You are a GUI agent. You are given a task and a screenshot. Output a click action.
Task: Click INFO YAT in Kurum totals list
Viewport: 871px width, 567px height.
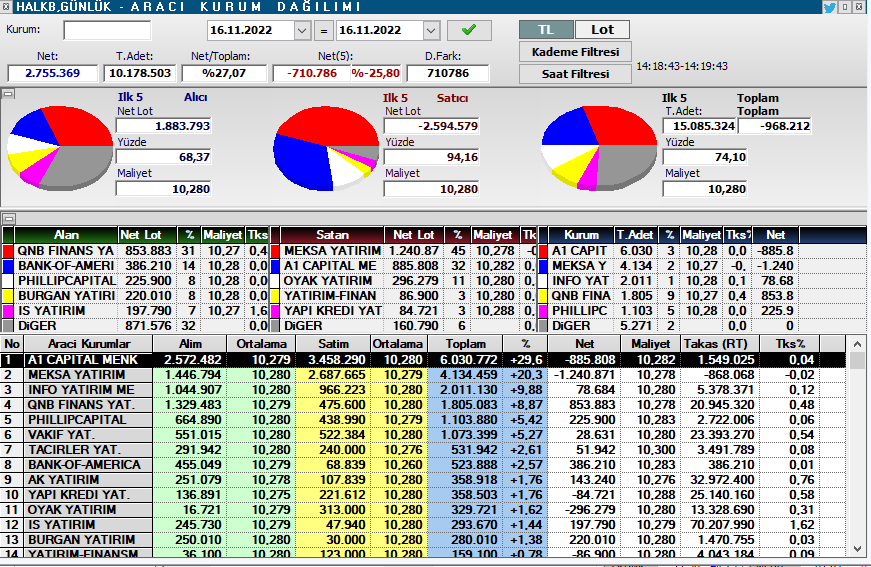[x=581, y=281]
